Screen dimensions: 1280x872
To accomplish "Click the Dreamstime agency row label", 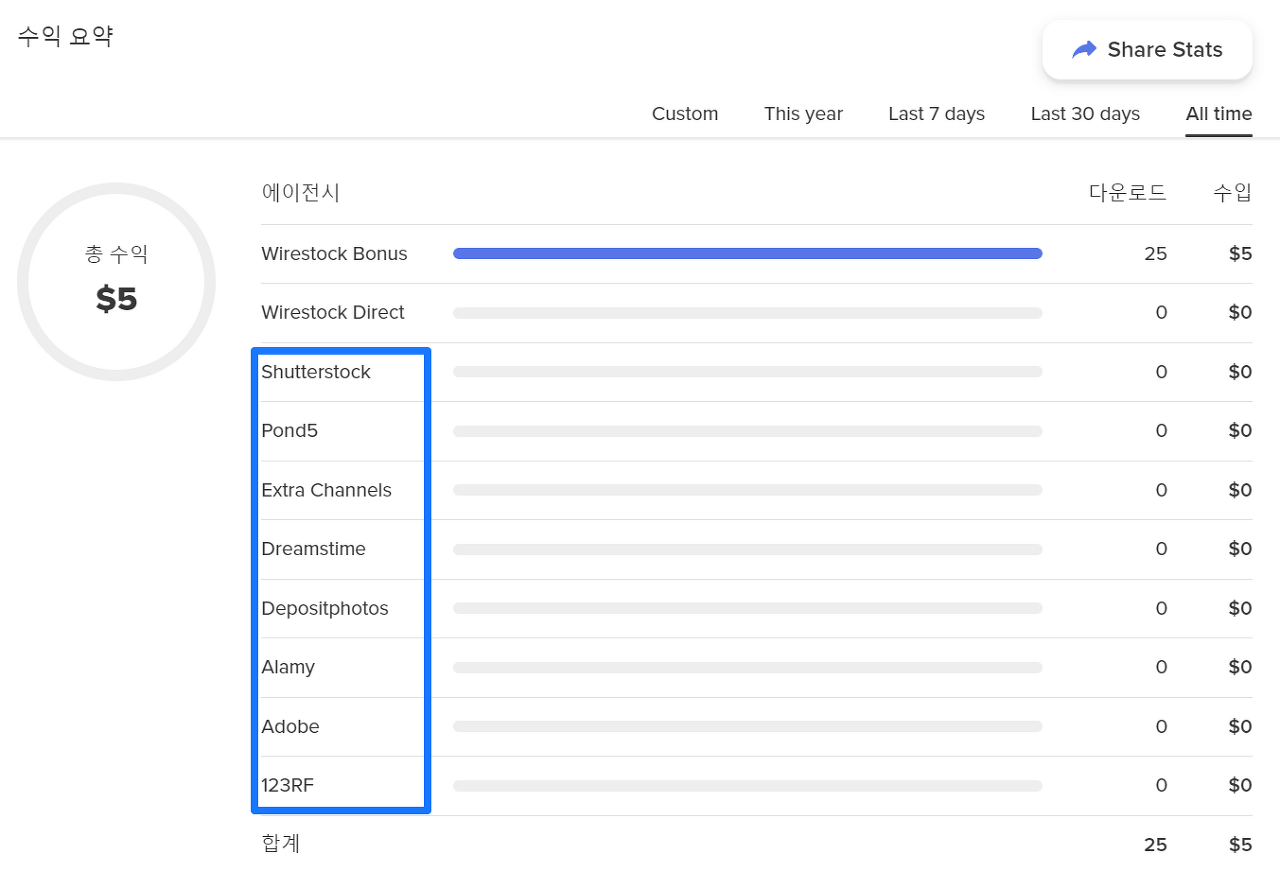I will point(313,549).
